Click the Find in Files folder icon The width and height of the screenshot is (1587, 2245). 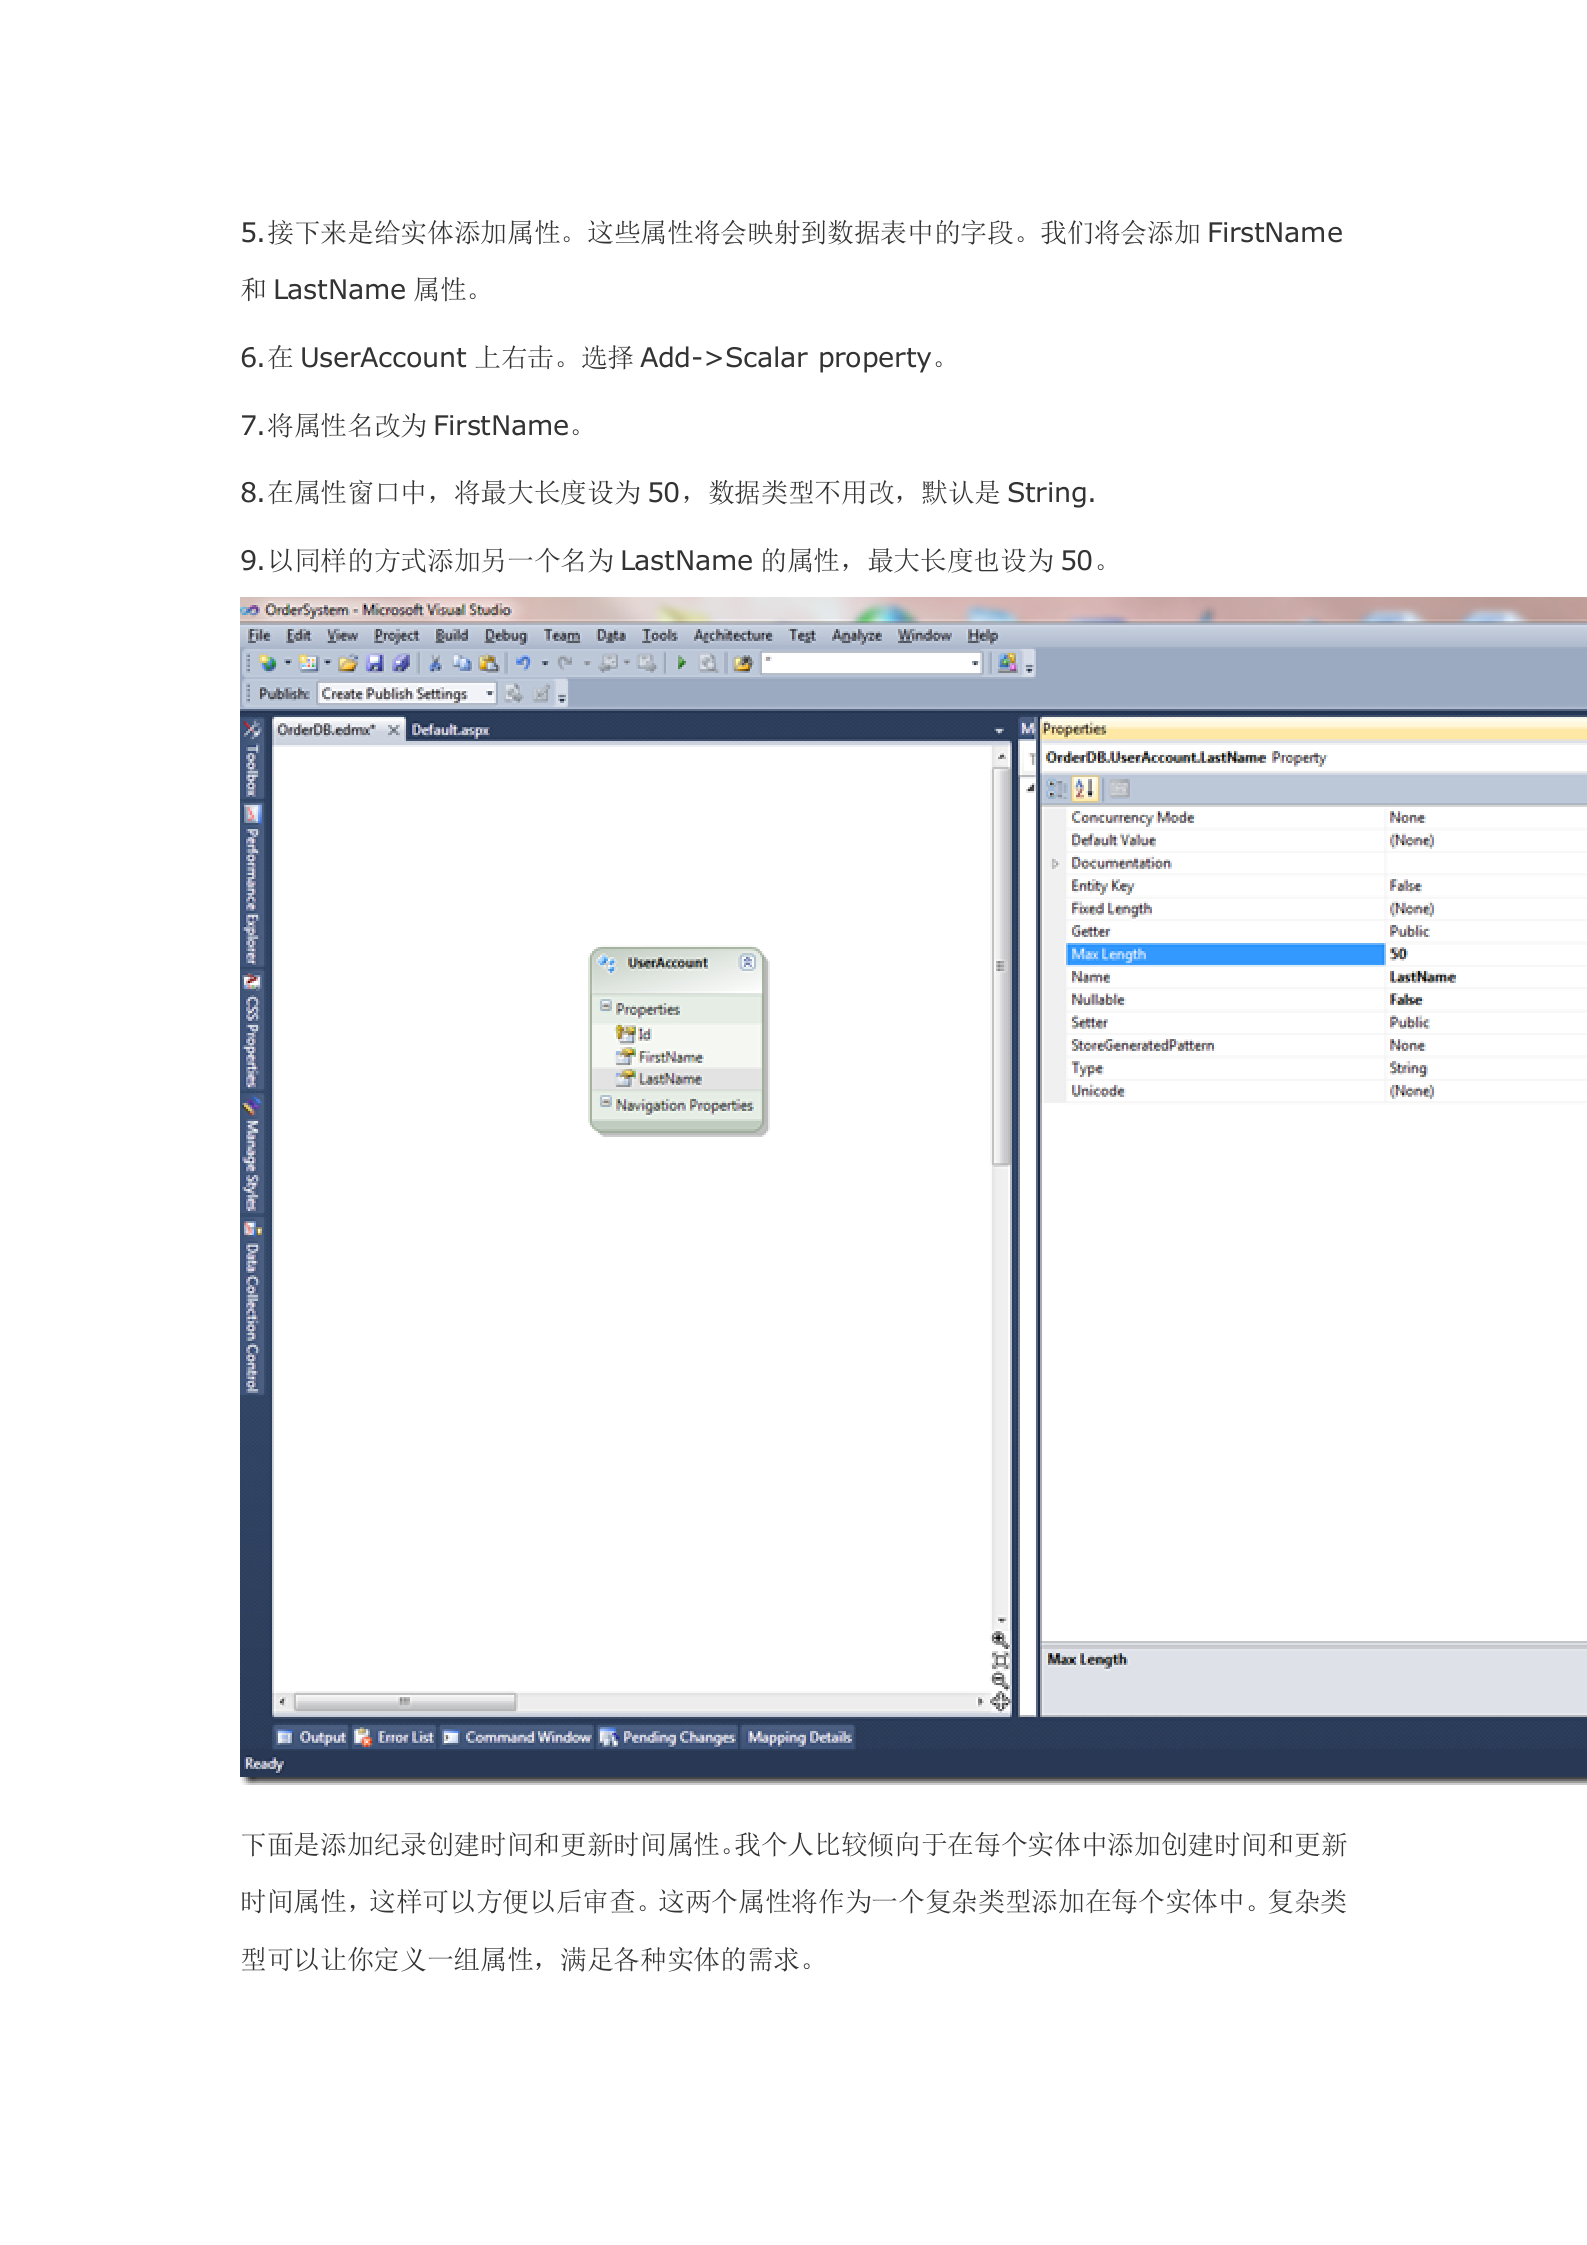pyautogui.click(x=742, y=663)
